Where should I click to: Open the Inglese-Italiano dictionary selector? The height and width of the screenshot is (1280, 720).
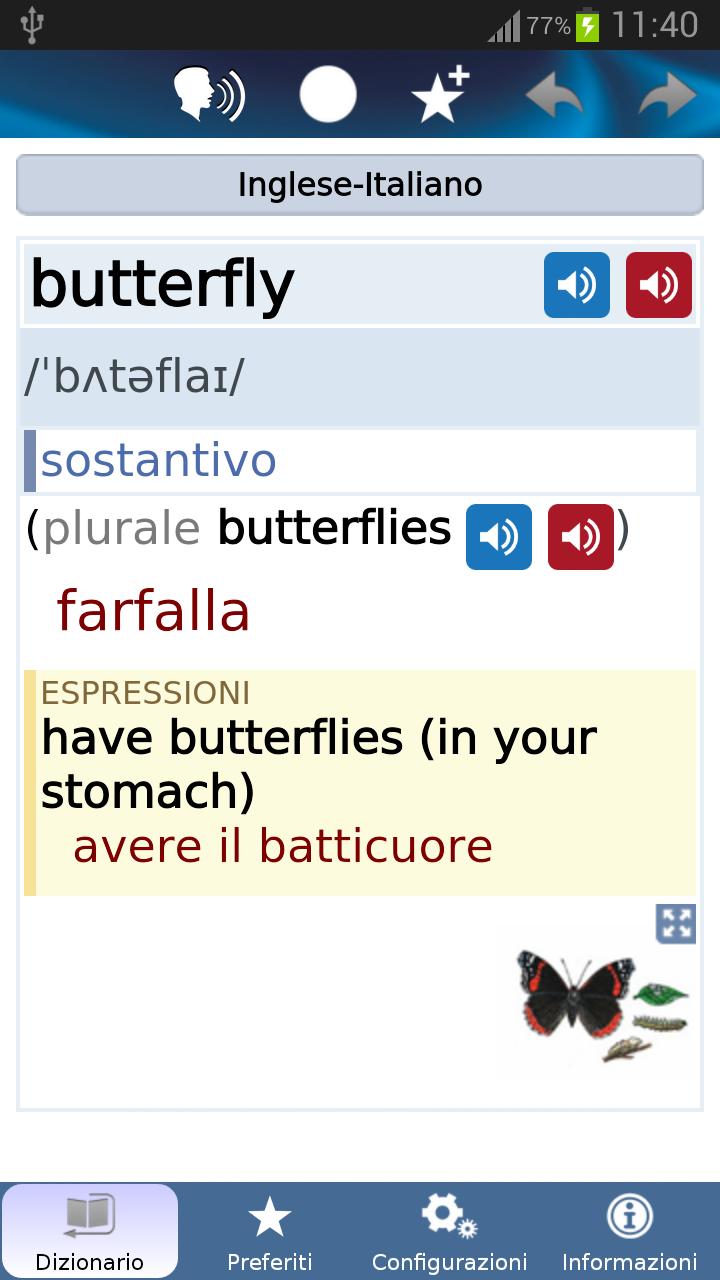360,185
